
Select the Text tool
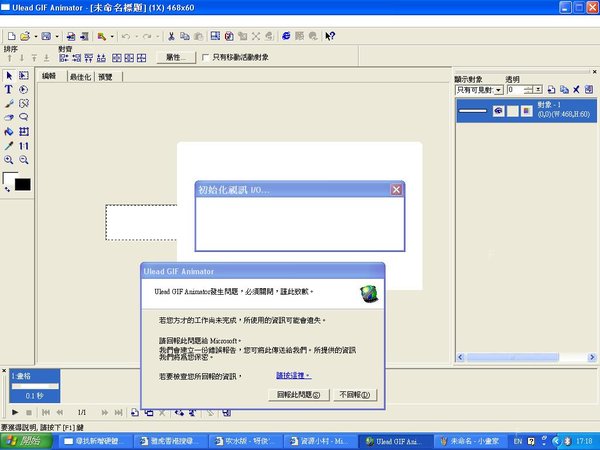coord(8,90)
